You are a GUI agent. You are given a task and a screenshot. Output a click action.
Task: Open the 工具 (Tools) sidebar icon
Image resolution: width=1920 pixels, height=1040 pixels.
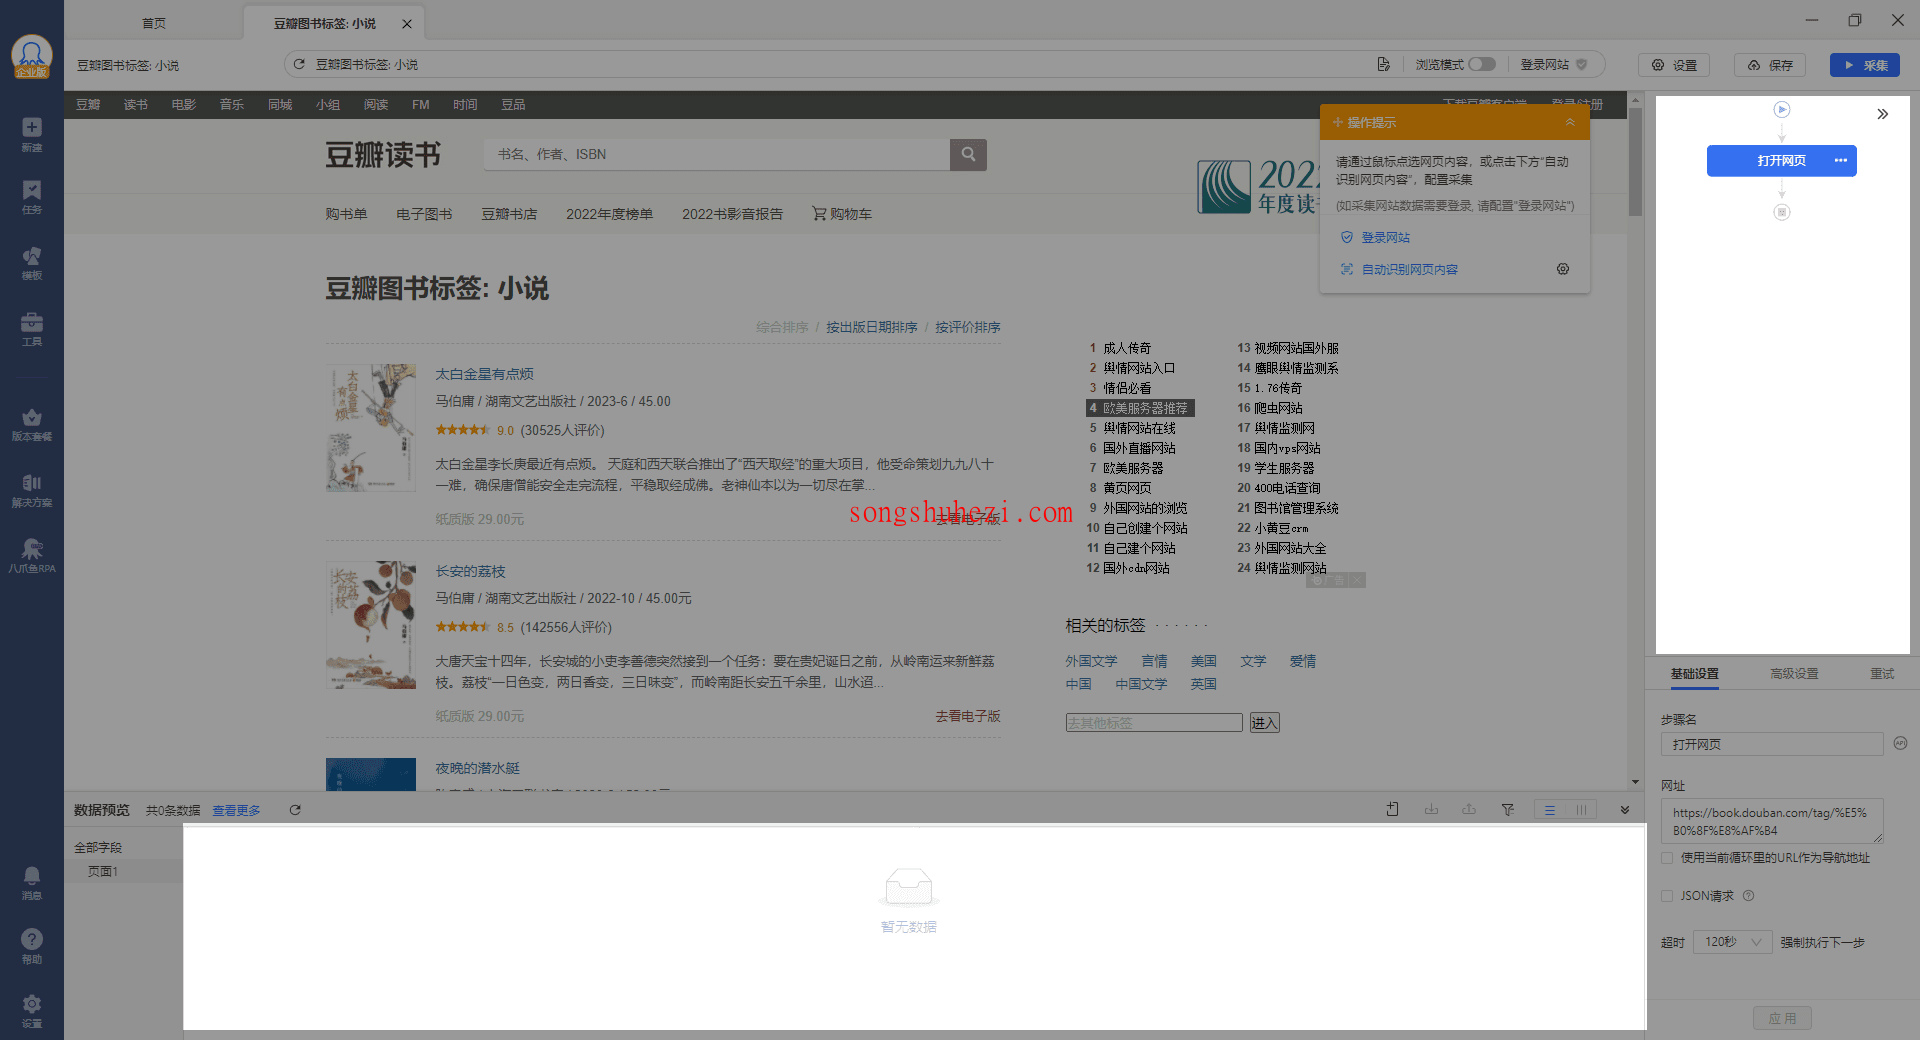tap(32, 329)
